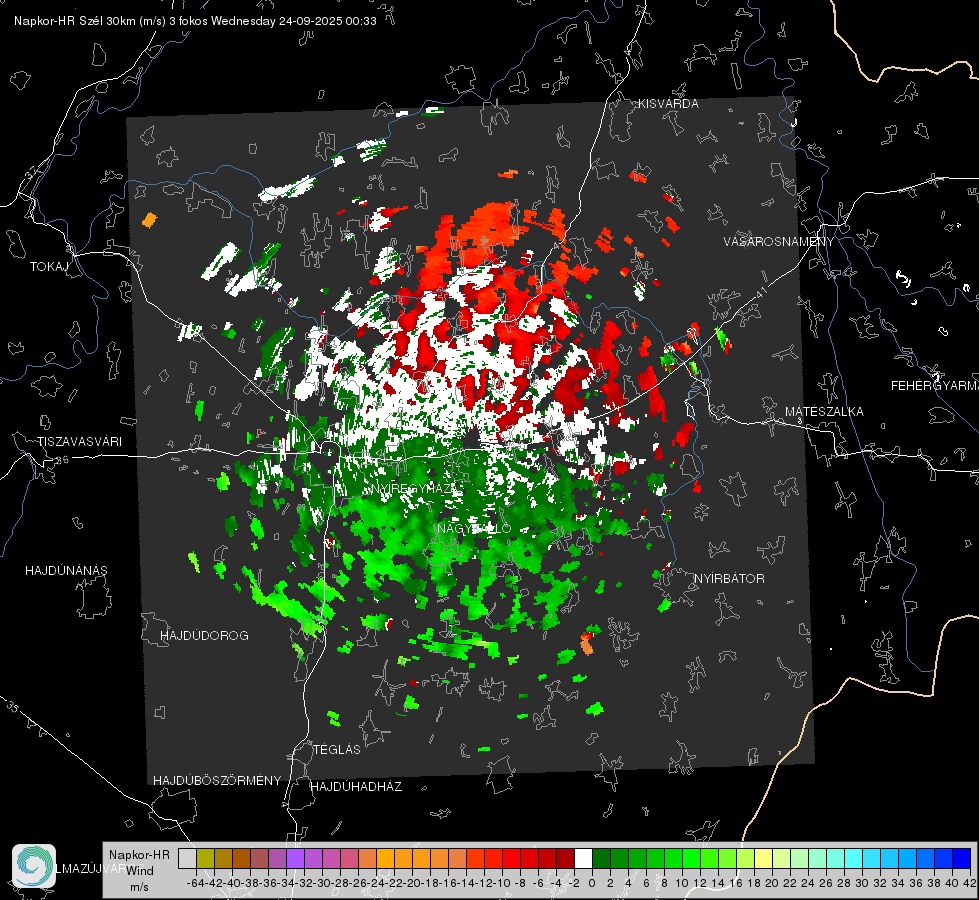Select the dark green swatch between 0 and 2
Screen dimensions: 979x900
[601, 858]
